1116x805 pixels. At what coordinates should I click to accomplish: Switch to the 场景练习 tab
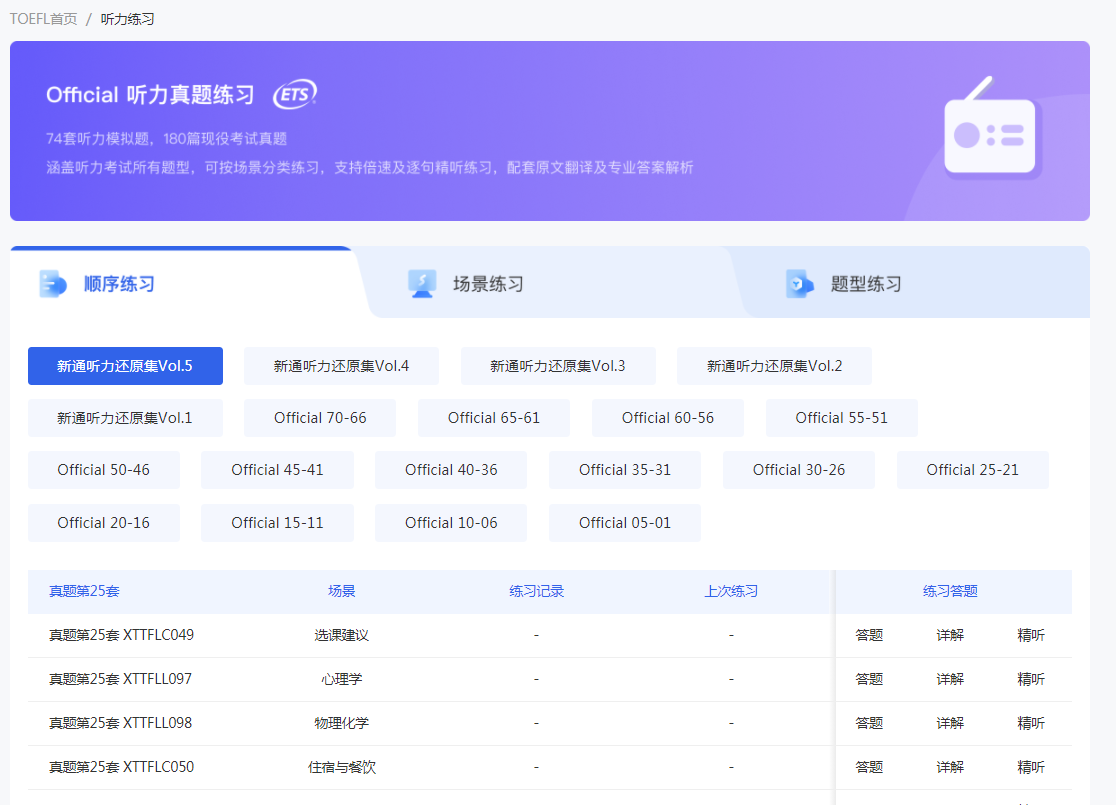[488, 284]
